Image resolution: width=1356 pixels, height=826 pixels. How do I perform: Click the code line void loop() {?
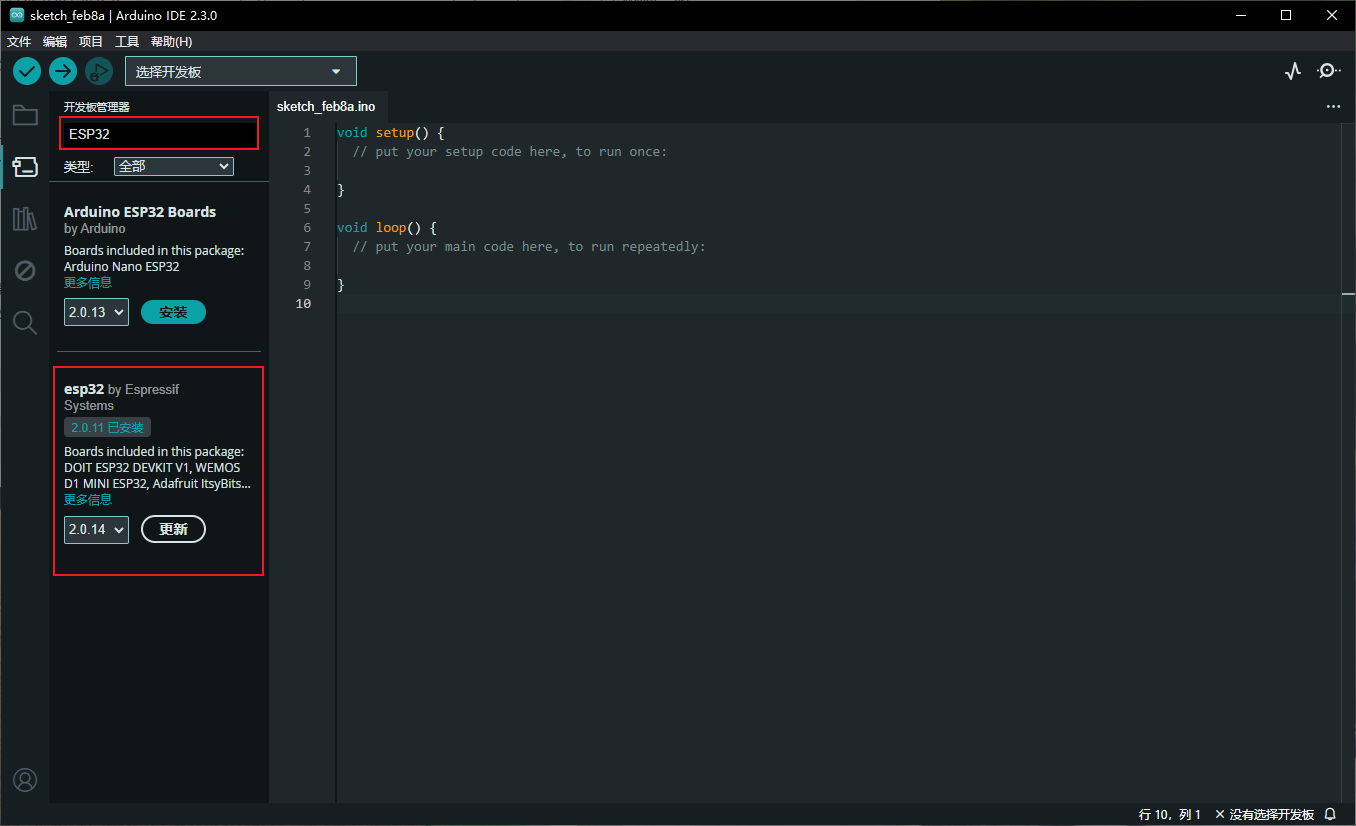pyautogui.click(x=386, y=227)
